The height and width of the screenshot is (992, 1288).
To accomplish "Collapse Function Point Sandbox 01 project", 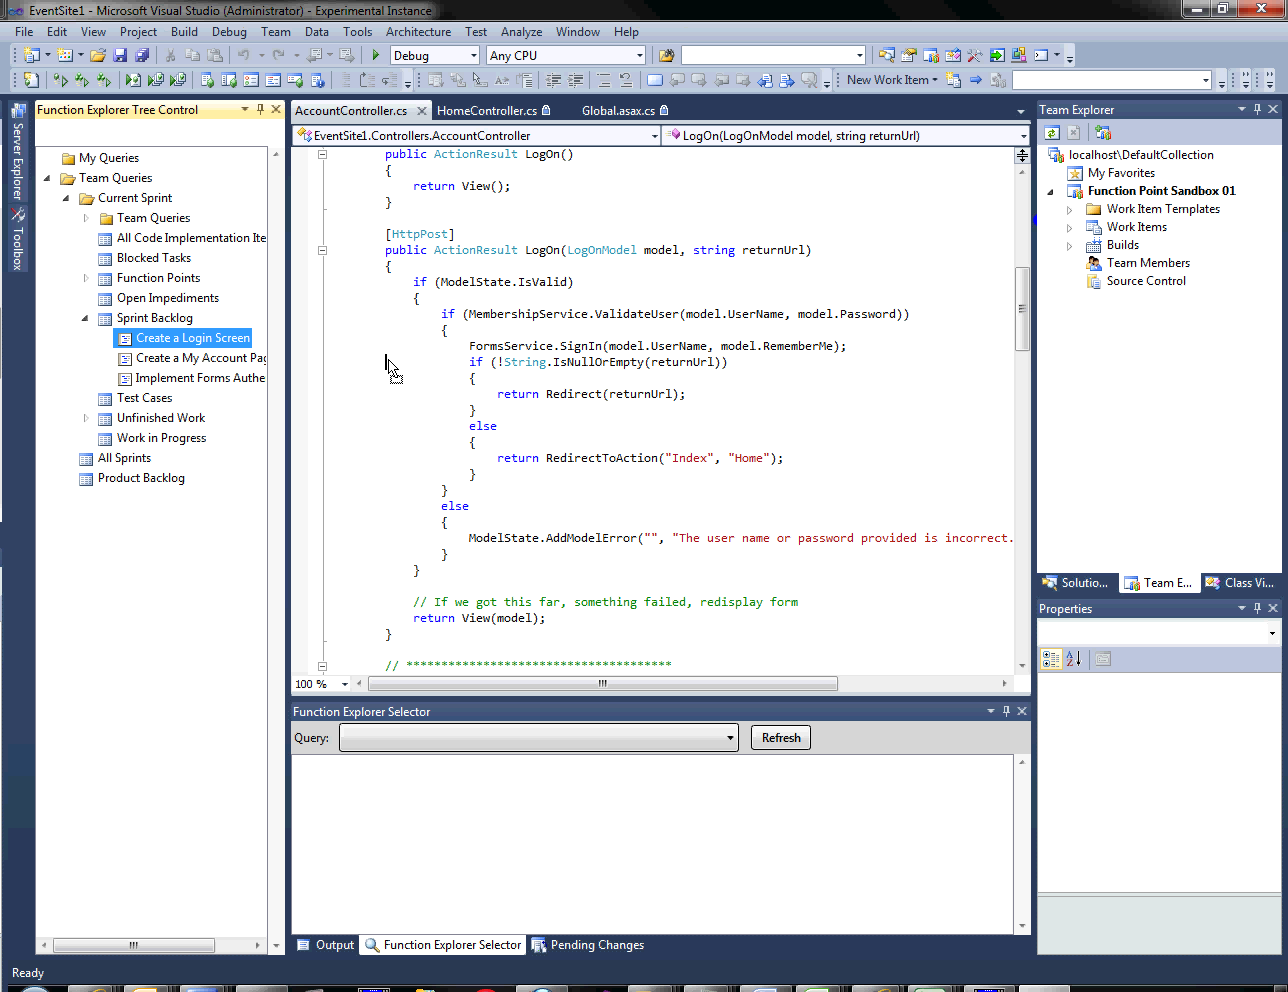I will click(x=1050, y=191).
